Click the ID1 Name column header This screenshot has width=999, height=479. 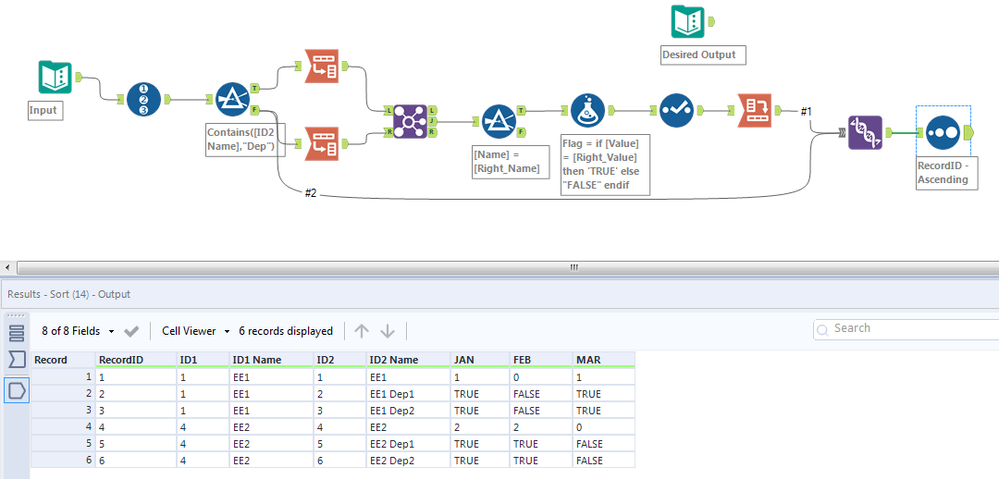coord(271,360)
